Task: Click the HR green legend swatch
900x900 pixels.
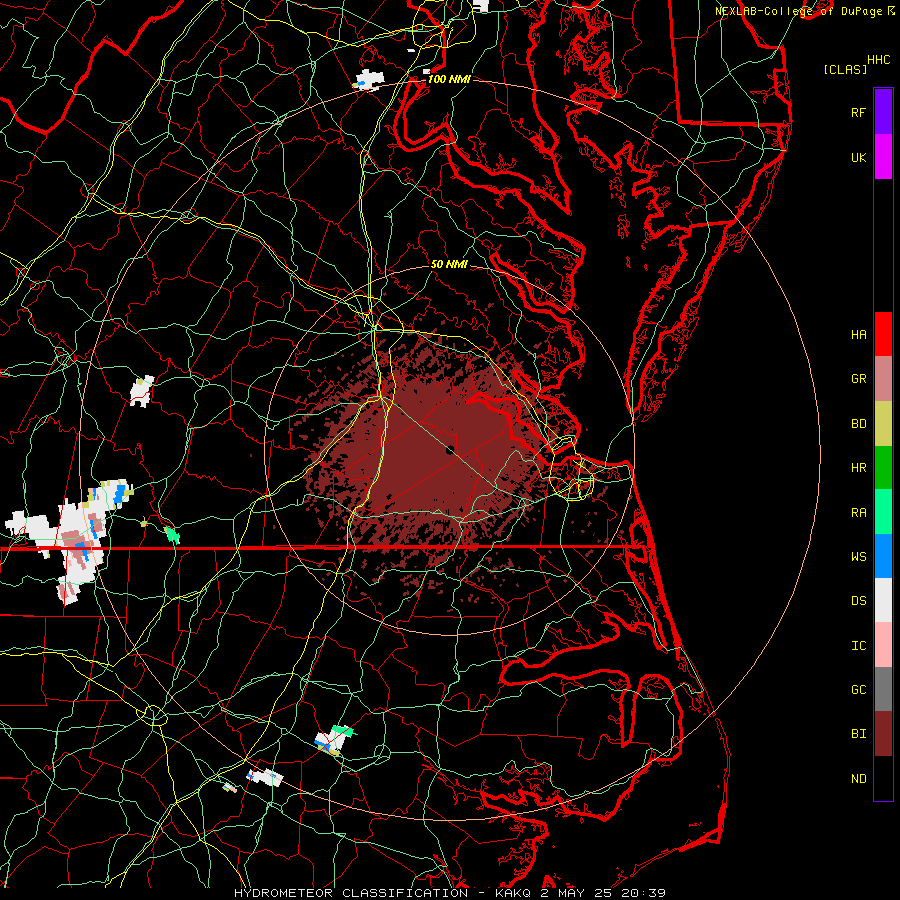Action: click(x=883, y=467)
